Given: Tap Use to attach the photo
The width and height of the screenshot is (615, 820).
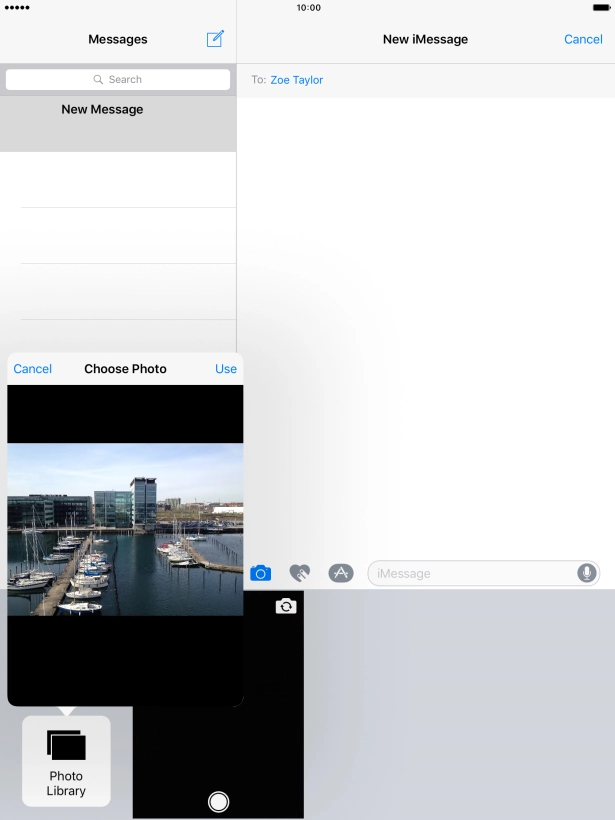Looking at the screenshot, I should point(226,369).
